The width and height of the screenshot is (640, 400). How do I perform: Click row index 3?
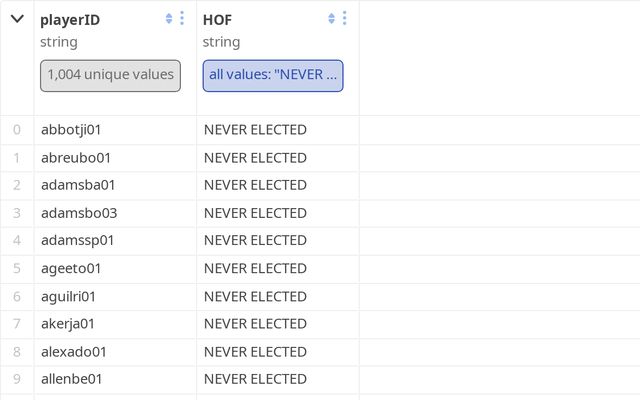tap(17, 213)
